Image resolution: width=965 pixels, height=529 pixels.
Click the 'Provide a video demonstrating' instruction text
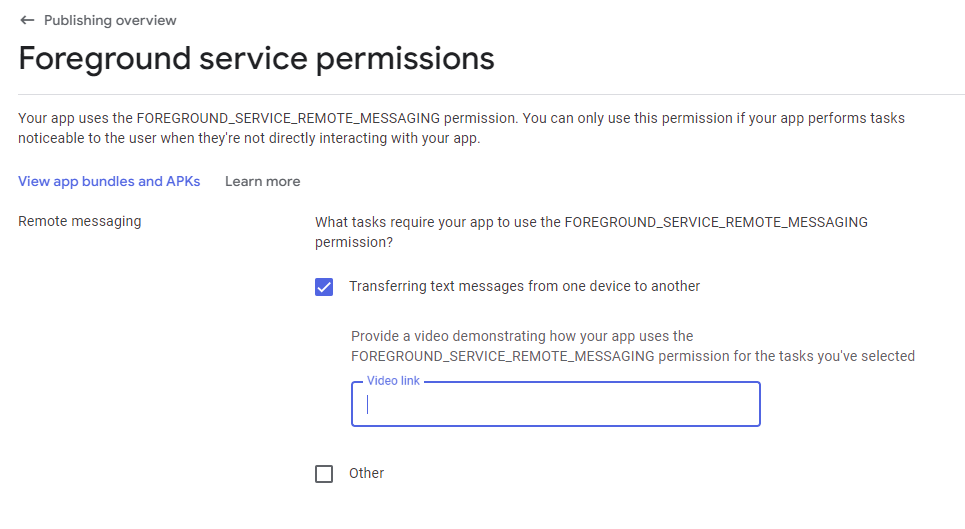[522, 336]
